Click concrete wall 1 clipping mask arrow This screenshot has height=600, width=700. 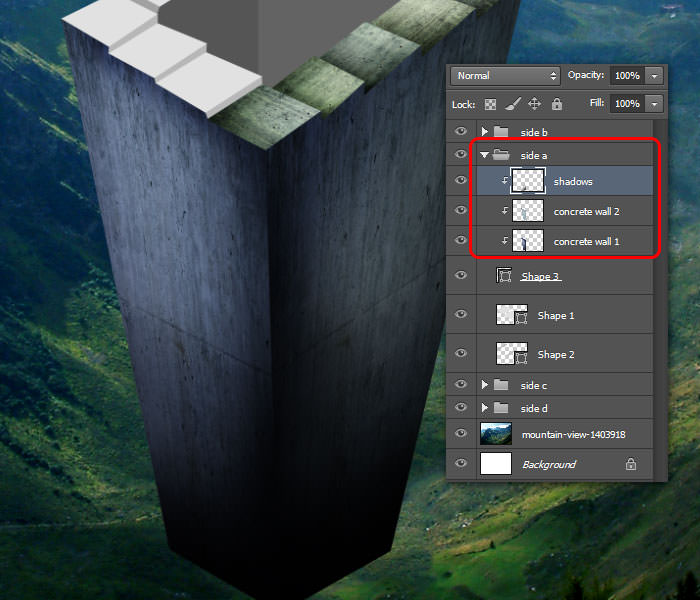504,240
